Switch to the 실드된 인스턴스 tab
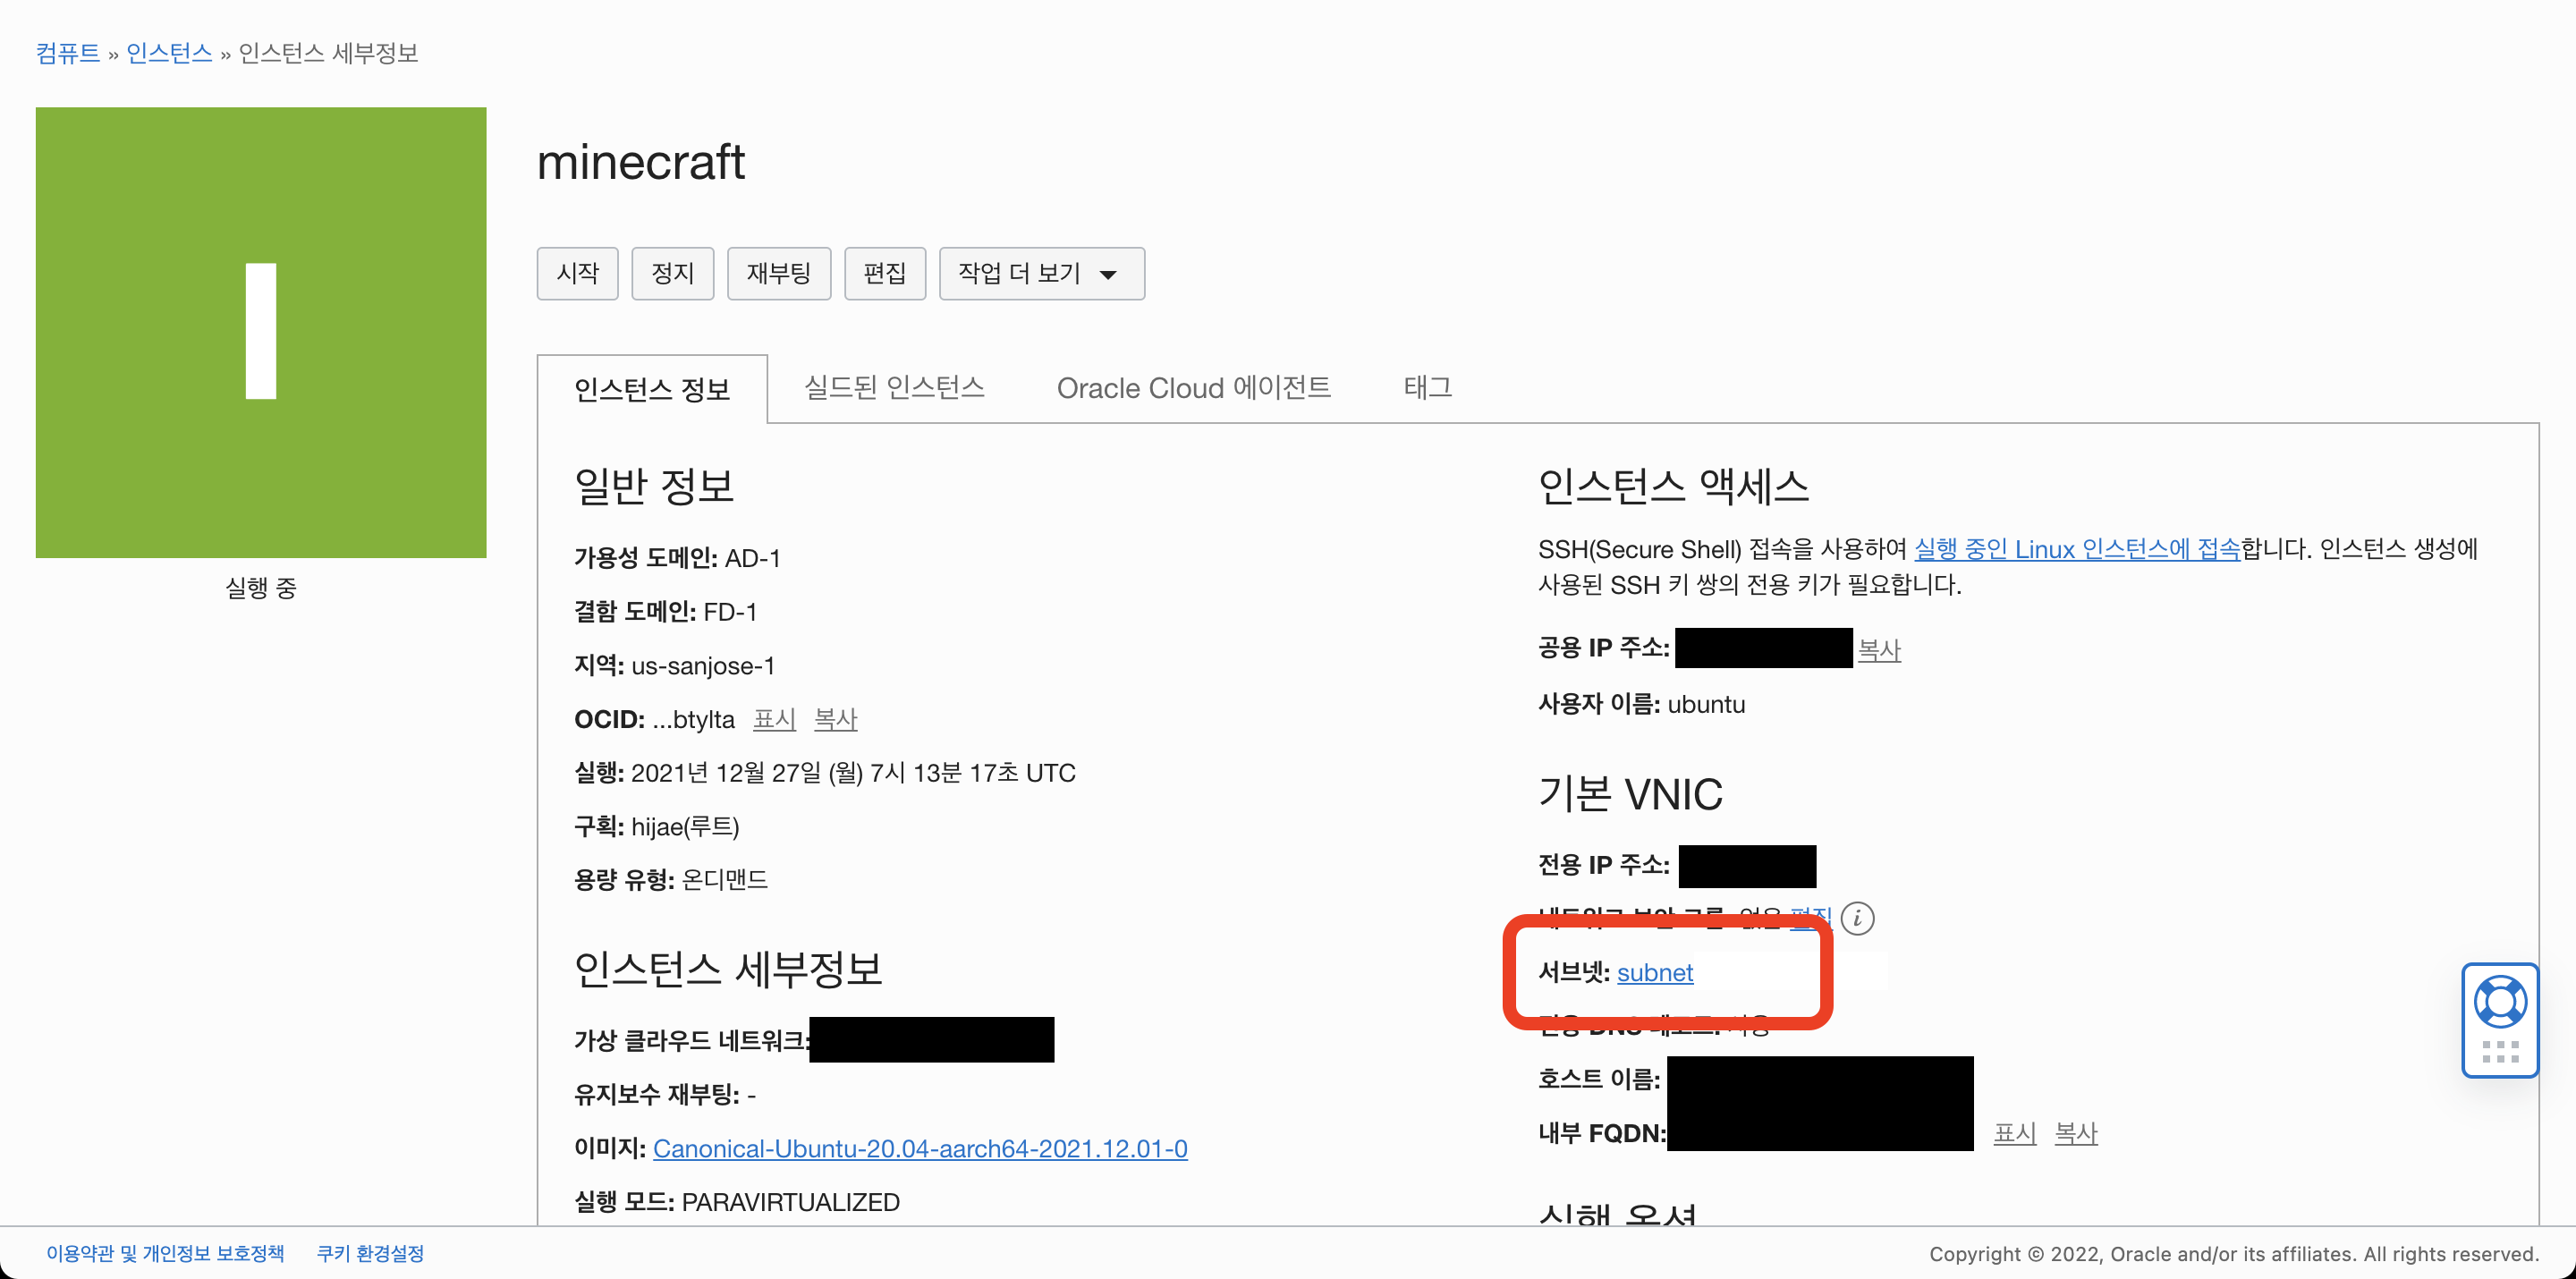This screenshot has height=1279, width=2576. coord(894,387)
